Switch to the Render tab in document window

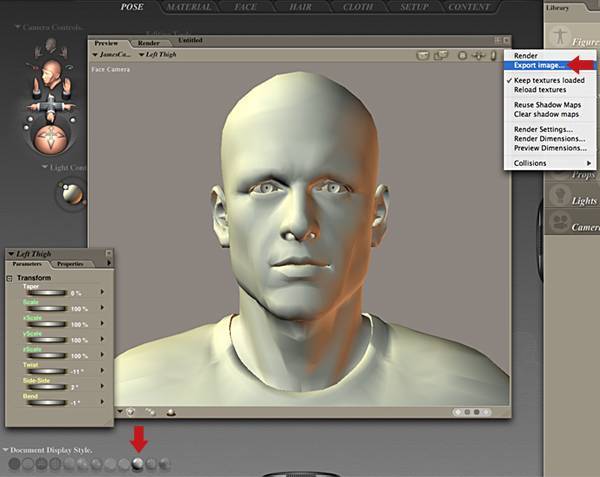point(148,43)
